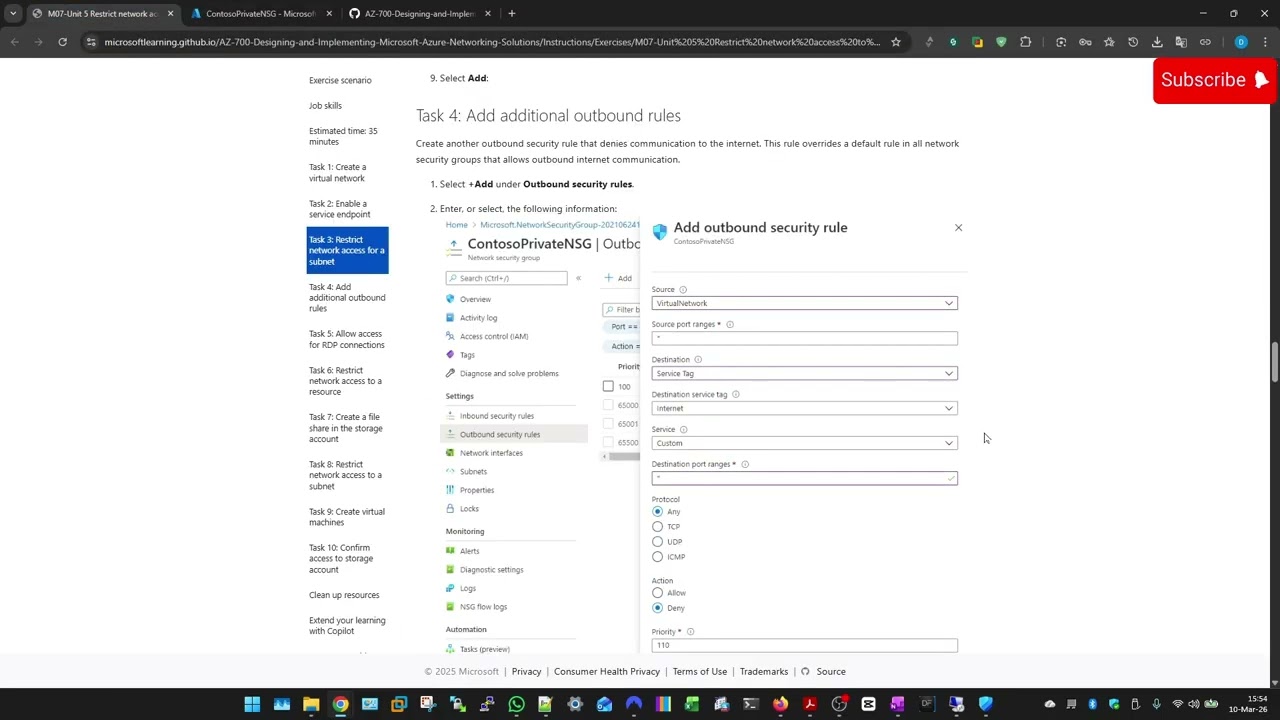Image resolution: width=1280 pixels, height=720 pixels.
Task: Open Clean up resources sidebar link
Action: (x=344, y=595)
